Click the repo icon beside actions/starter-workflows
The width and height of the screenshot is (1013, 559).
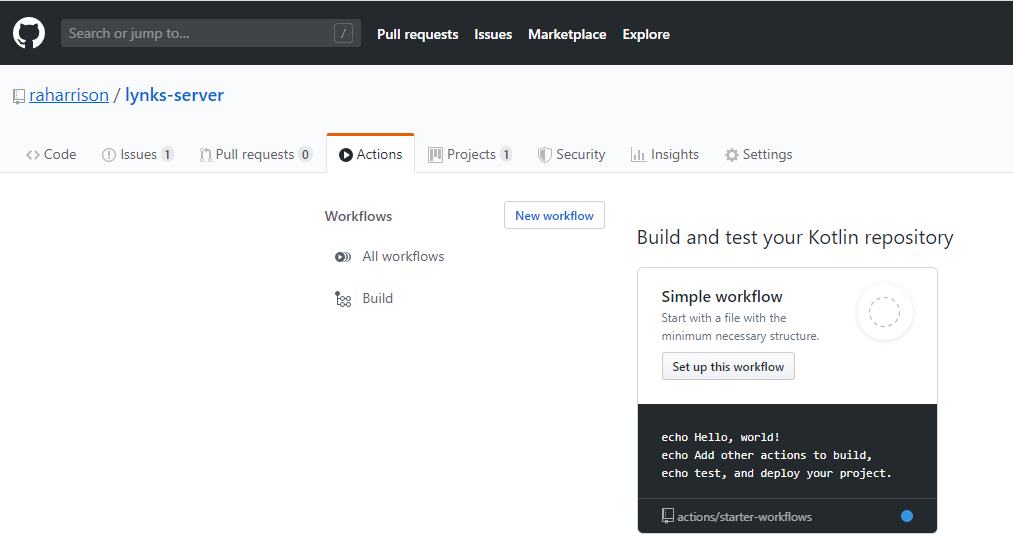tap(668, 516)
